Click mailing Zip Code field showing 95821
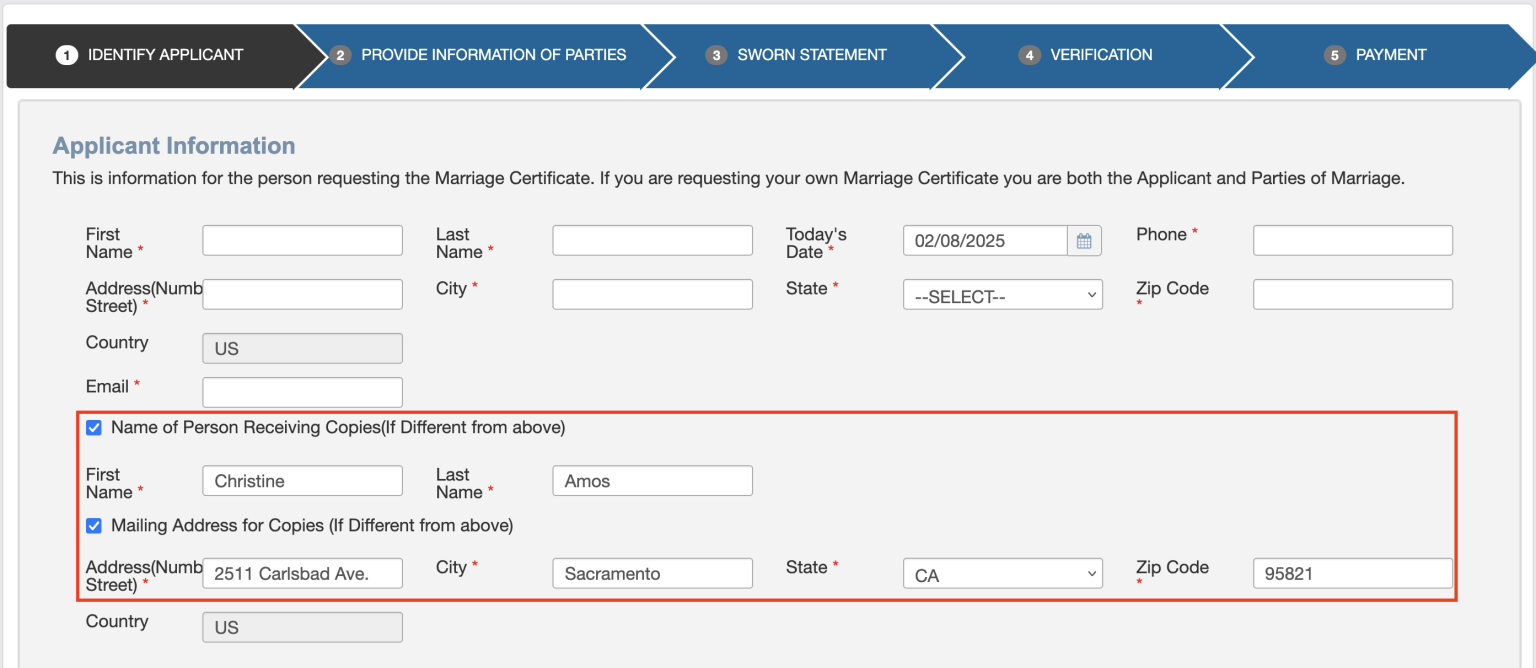 (1352, 574)
